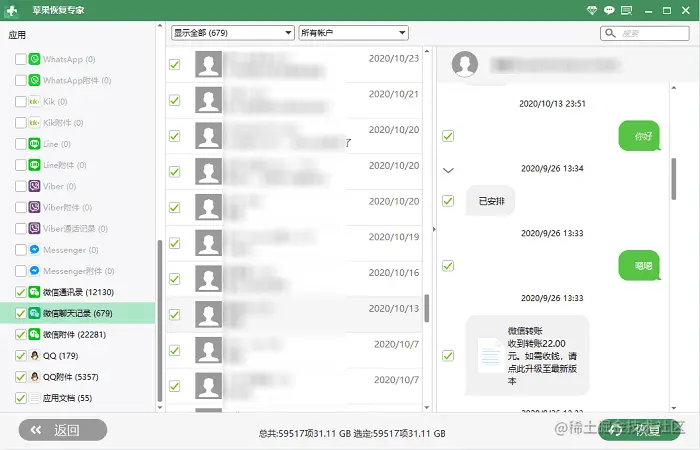Click the file icon in 微信转账 message
The width and height of the screenshot is (700, 450).
pos(490,356)
